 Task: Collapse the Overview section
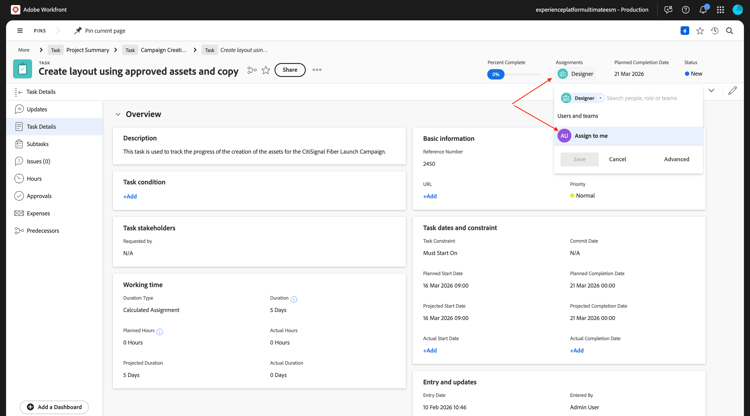[x=118, y=114]
